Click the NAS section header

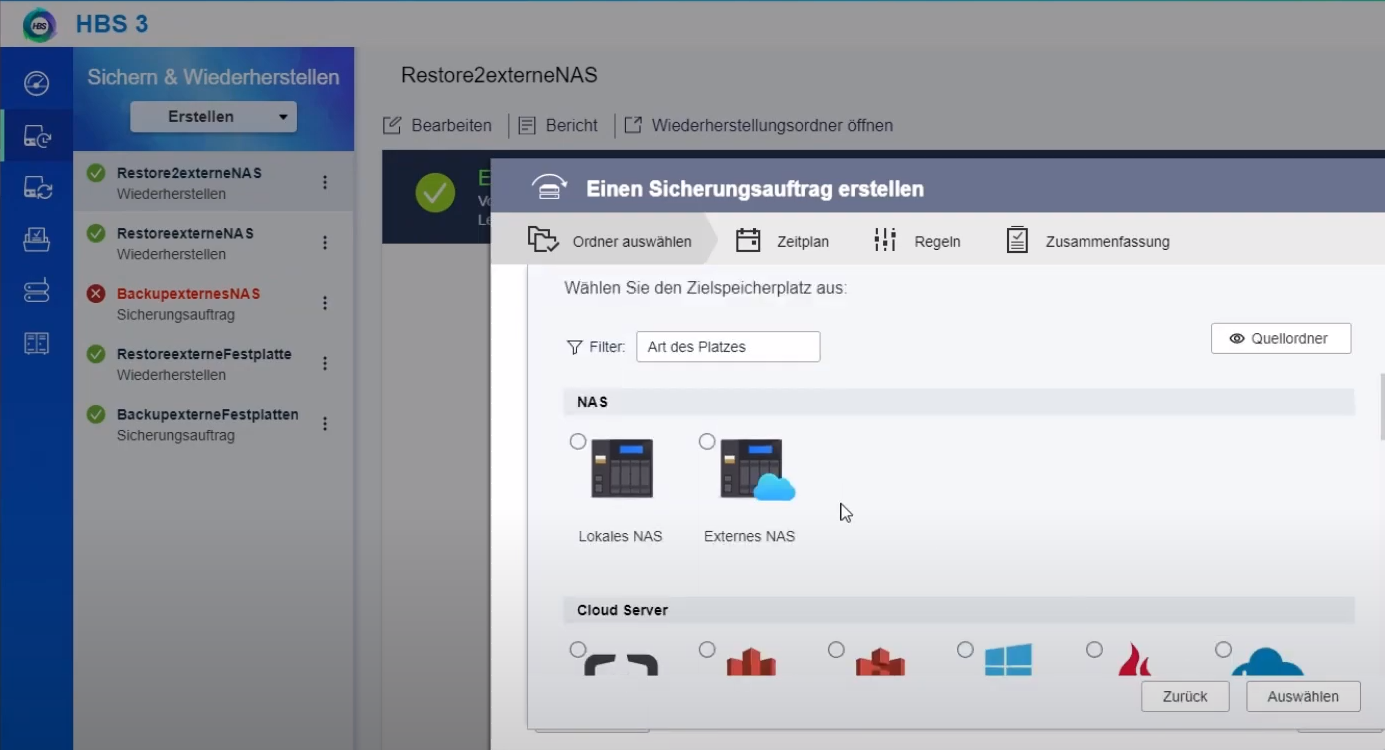tap(959, 402)
